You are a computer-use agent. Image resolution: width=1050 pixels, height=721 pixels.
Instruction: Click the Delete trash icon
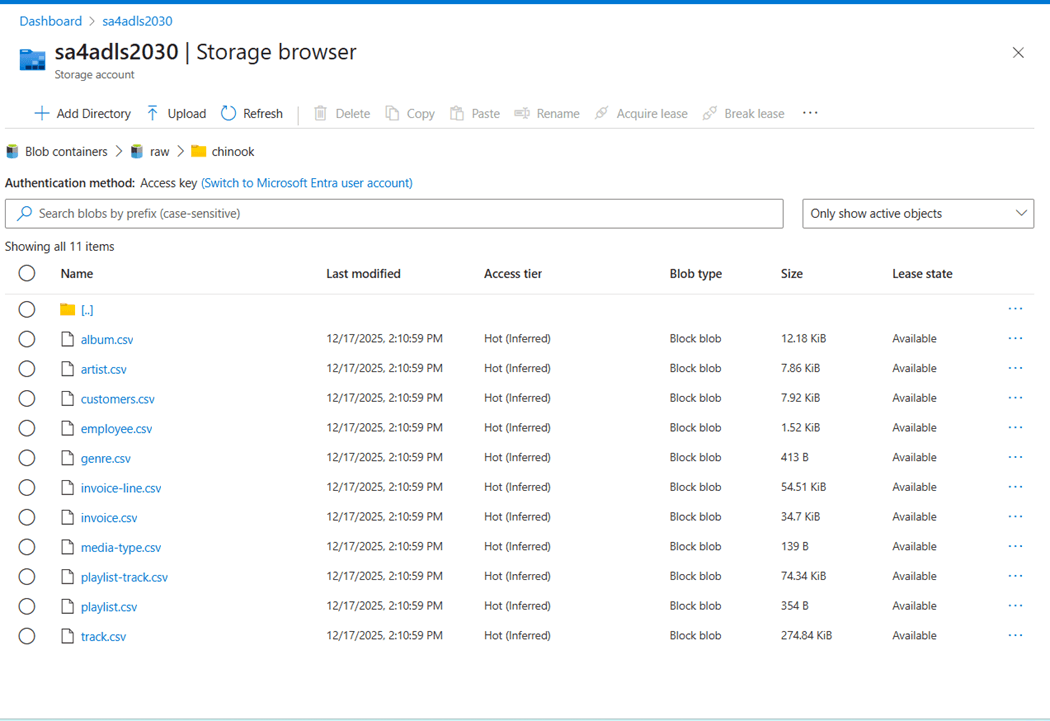[x=321, y=114]
